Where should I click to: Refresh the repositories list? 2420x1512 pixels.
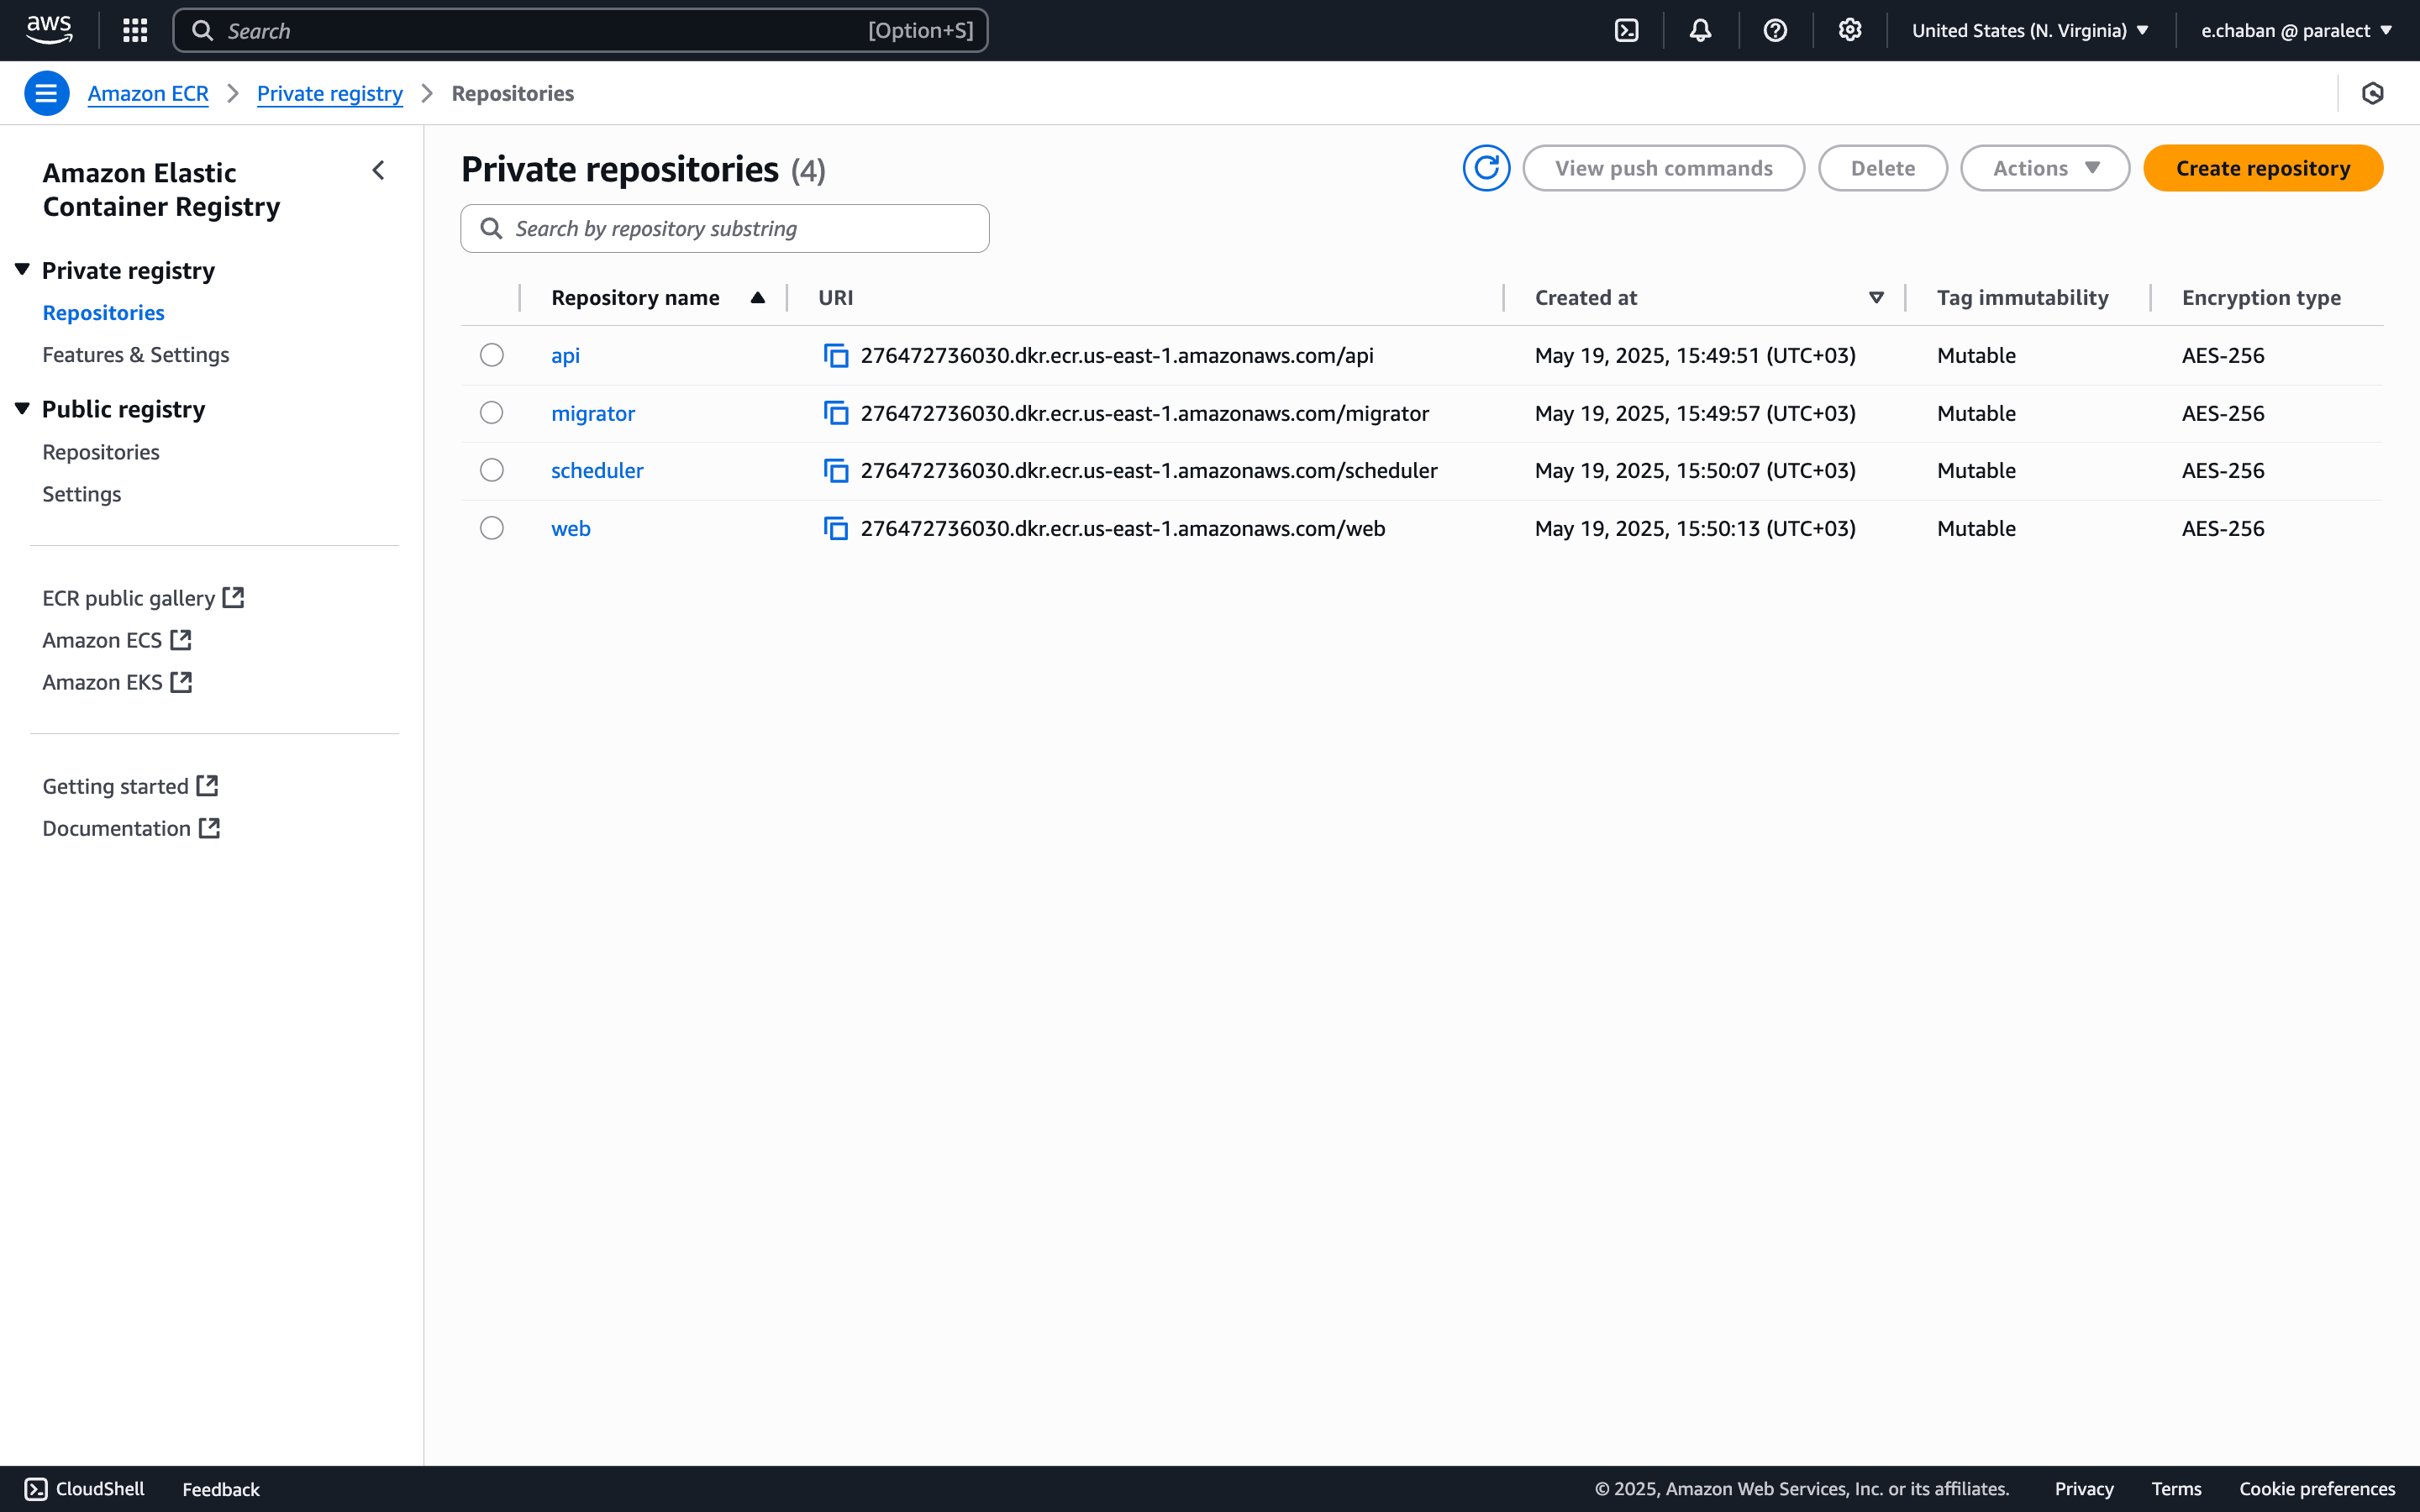pos(1486,168)
